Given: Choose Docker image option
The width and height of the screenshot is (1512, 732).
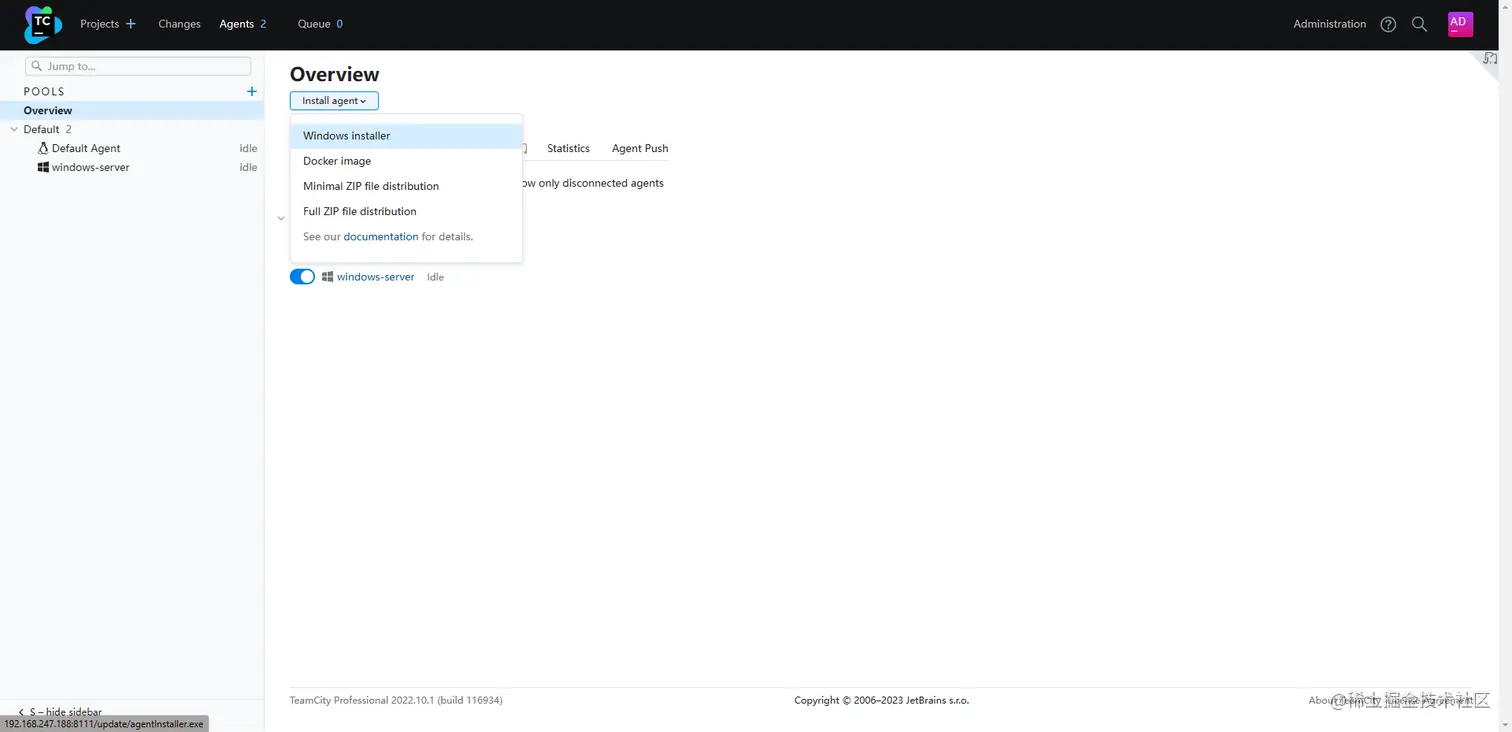Looking at the screenshot, I should pyautogui.click(x=406, y=161).
